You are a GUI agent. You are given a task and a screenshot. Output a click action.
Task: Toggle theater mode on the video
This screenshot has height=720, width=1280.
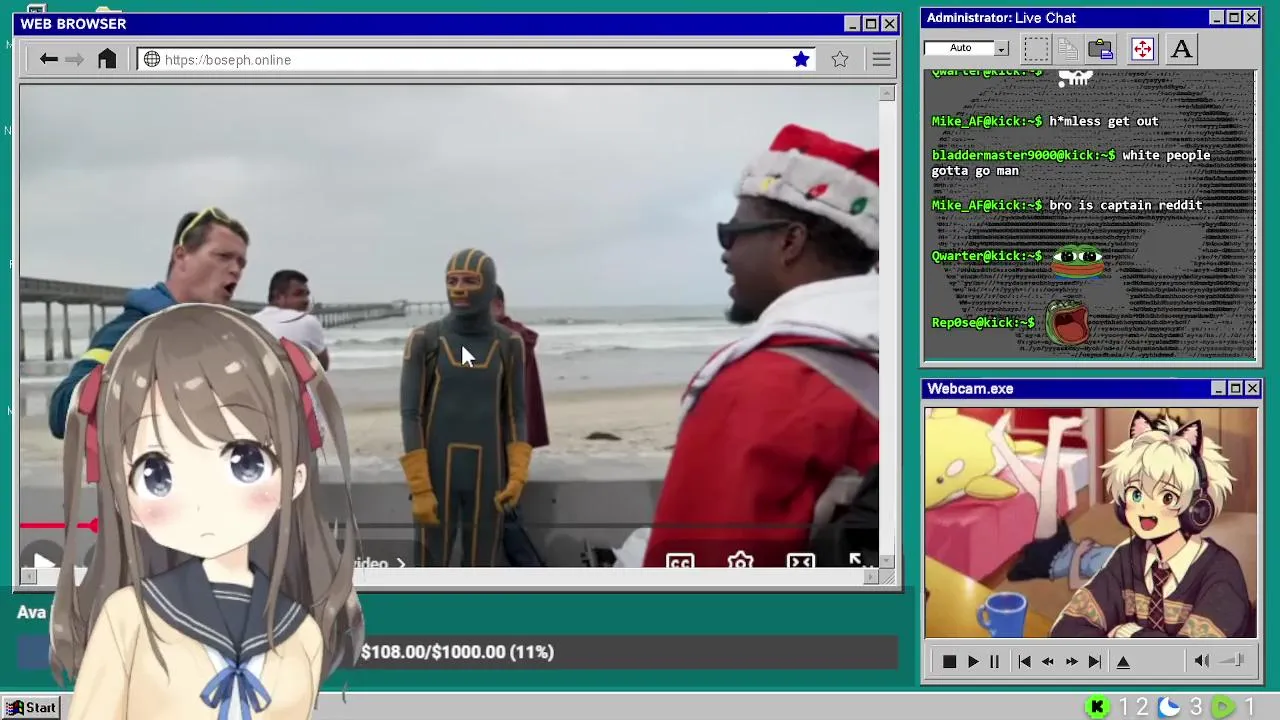[801, 563]
